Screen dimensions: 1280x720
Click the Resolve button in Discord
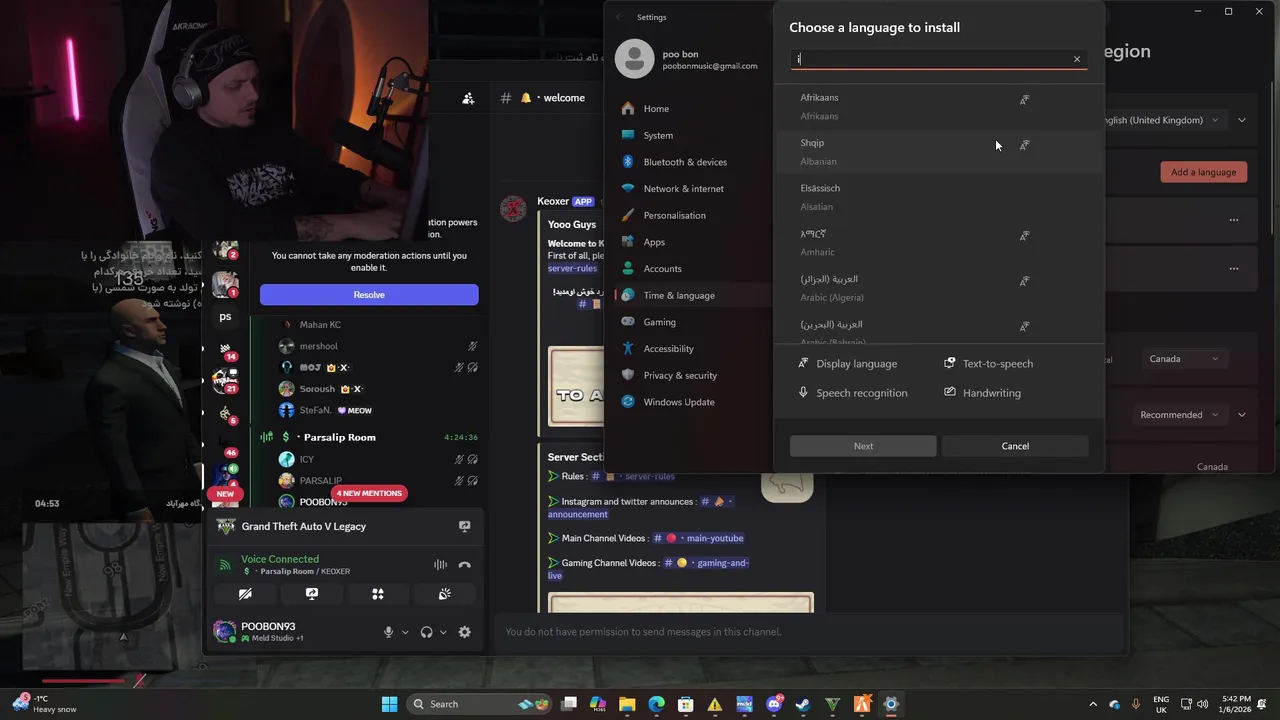coord(369,295)
